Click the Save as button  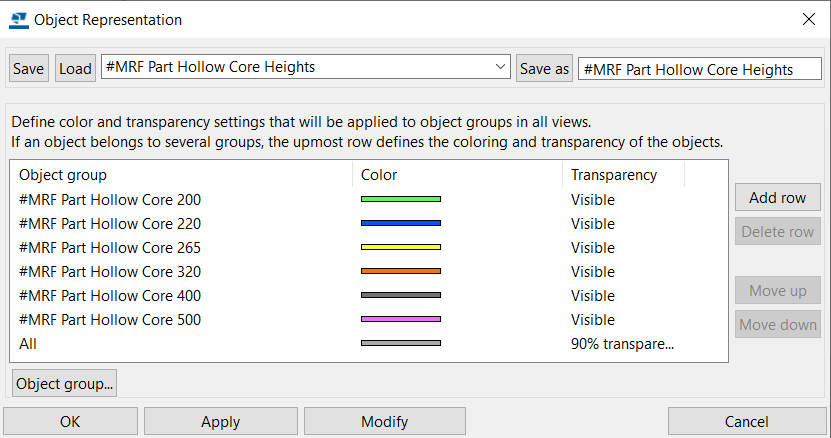544,68
